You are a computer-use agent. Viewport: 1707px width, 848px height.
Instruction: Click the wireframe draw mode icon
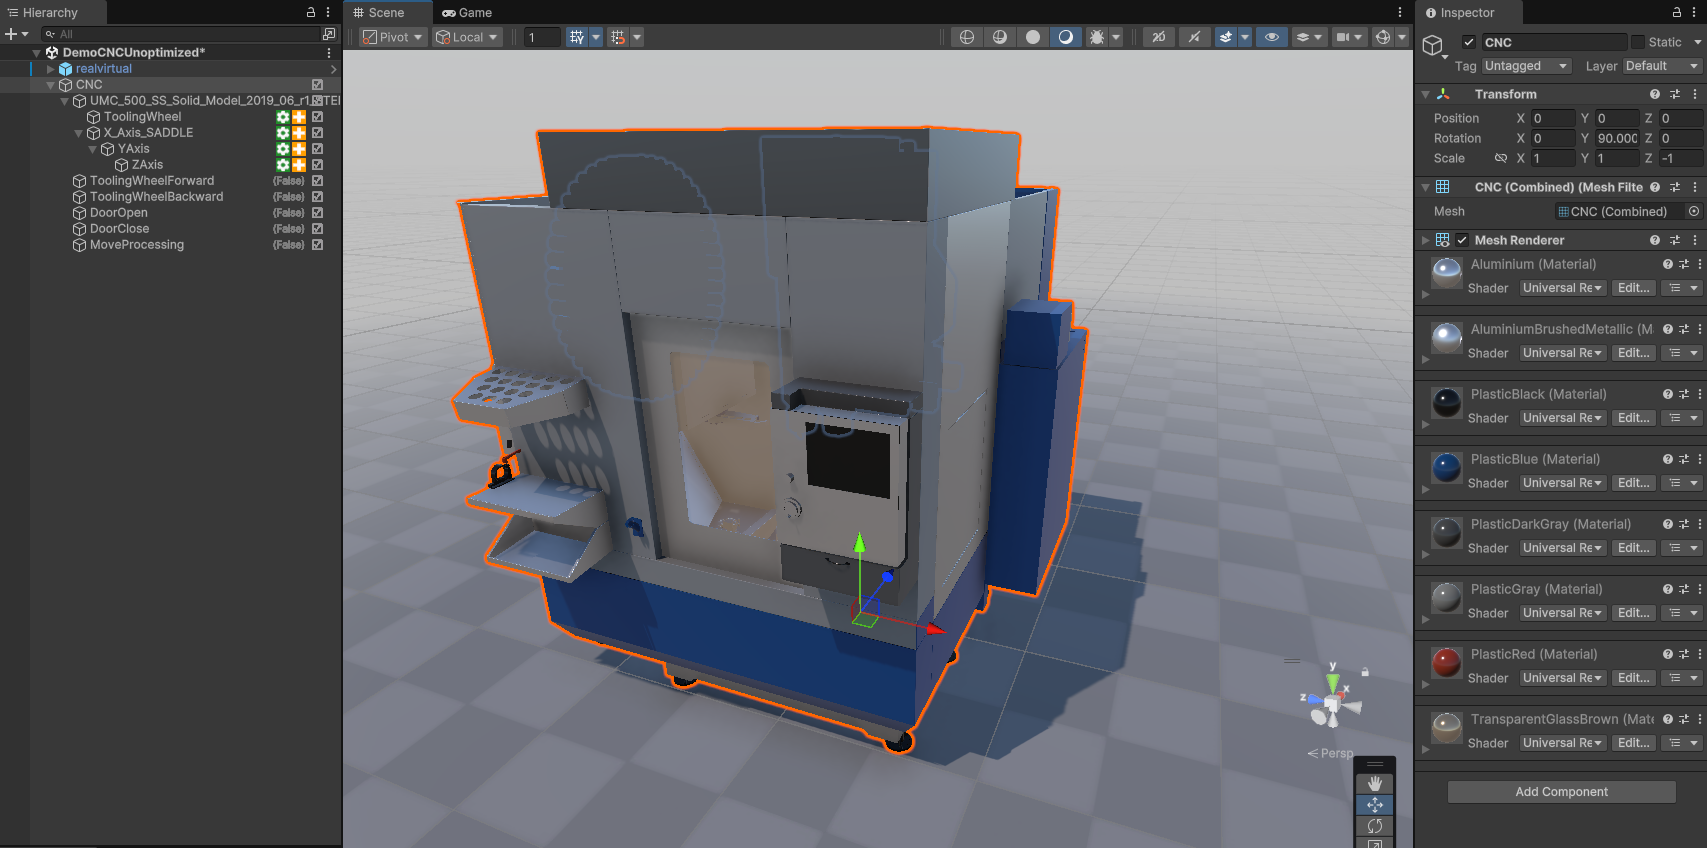(x=966, y=37)
